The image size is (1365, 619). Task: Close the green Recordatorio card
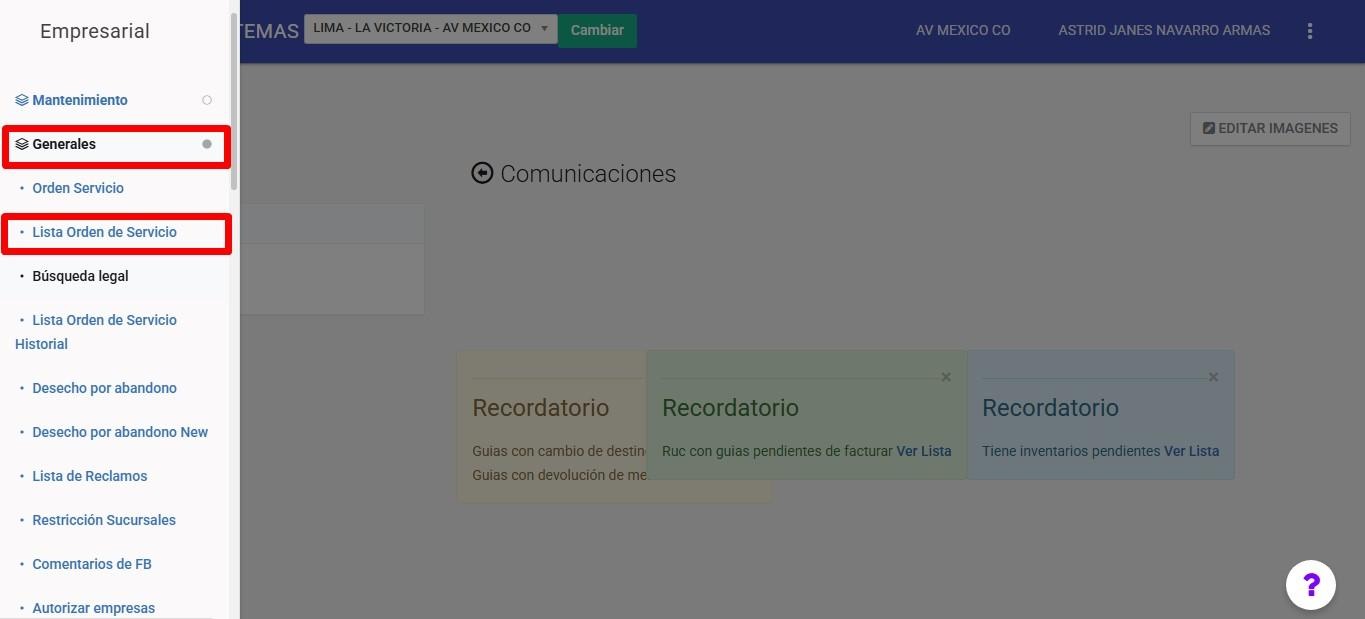point(946,377)
